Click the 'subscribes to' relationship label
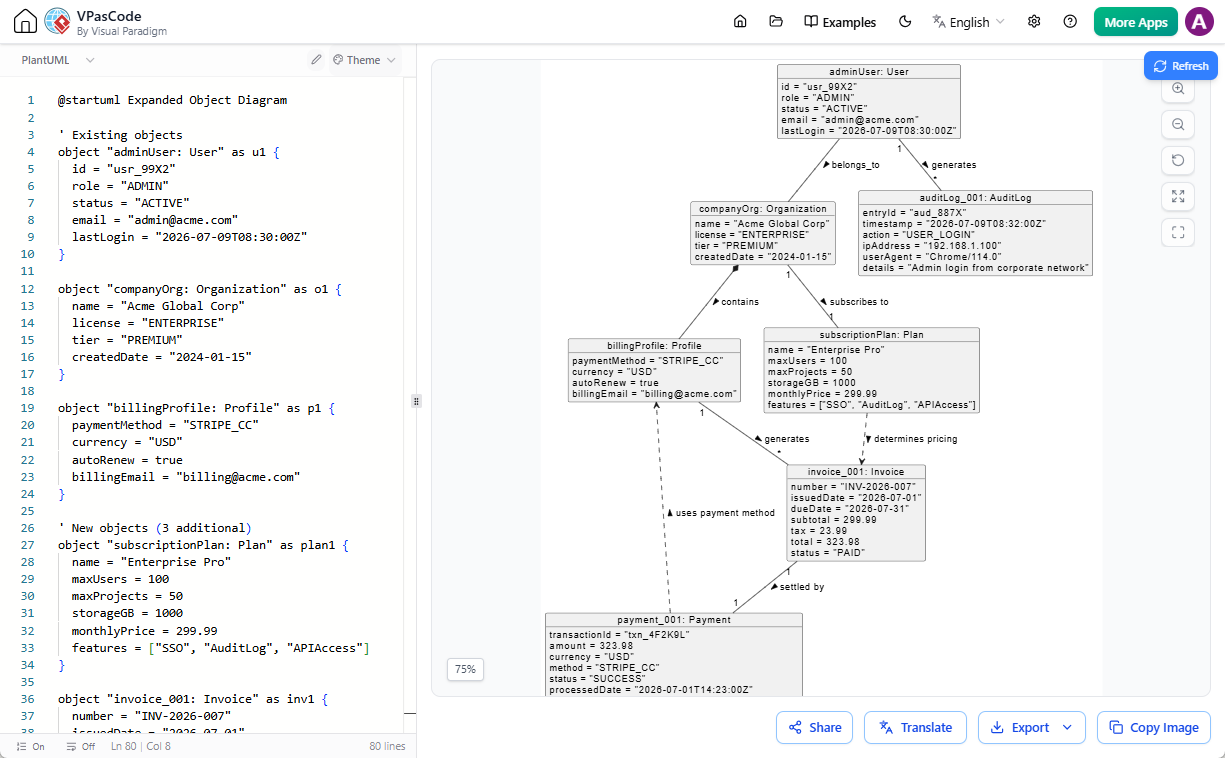The width and height of the screenshot is (1225, 758). pos(859,301)
